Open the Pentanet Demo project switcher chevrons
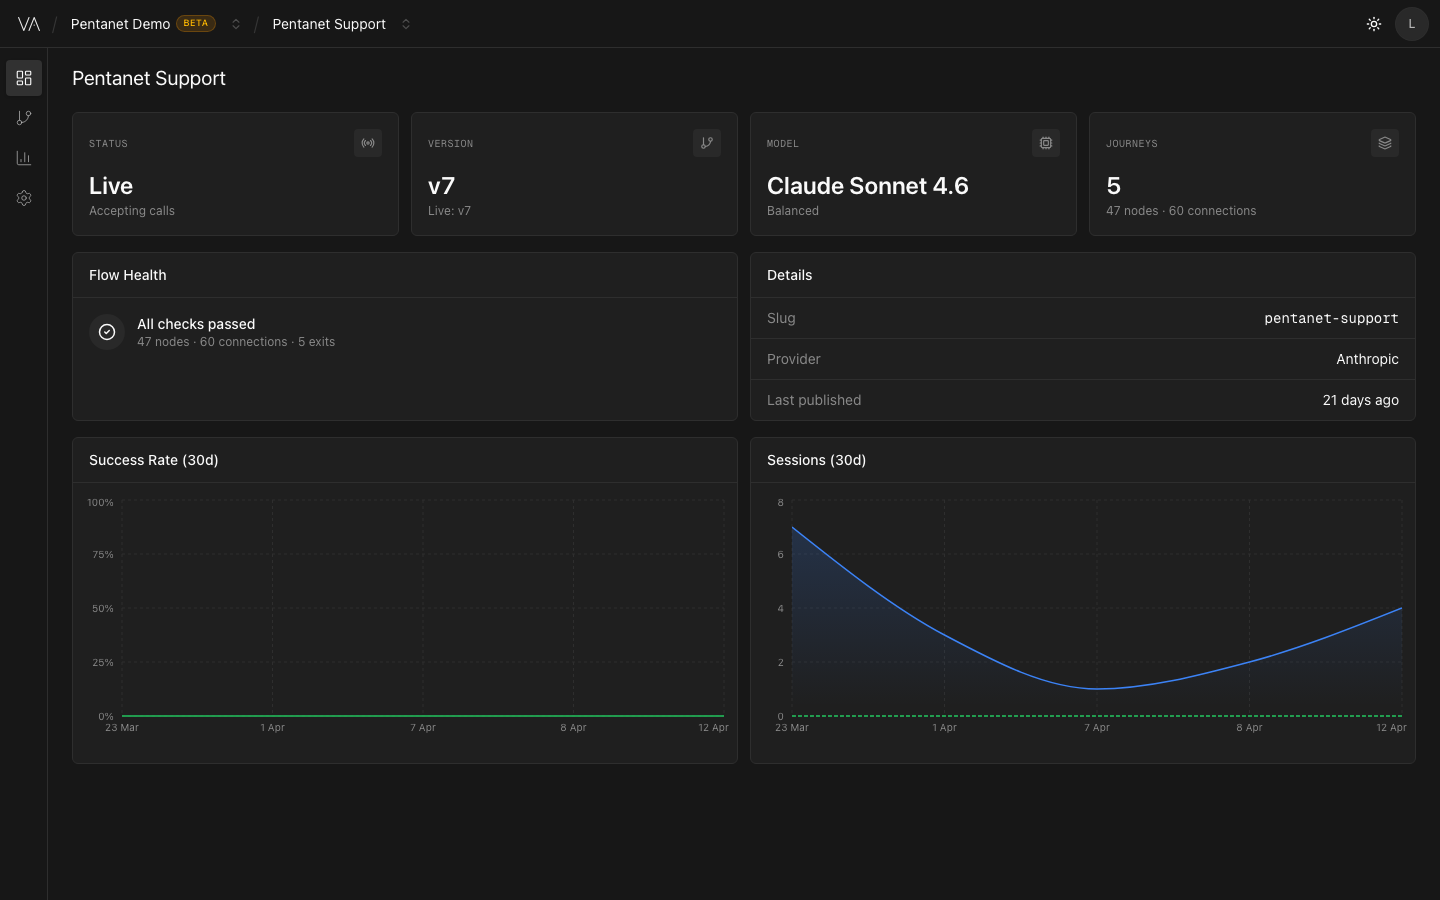Image resolution: width=1440 pixels, height=900 pixels. click(235, 23)
